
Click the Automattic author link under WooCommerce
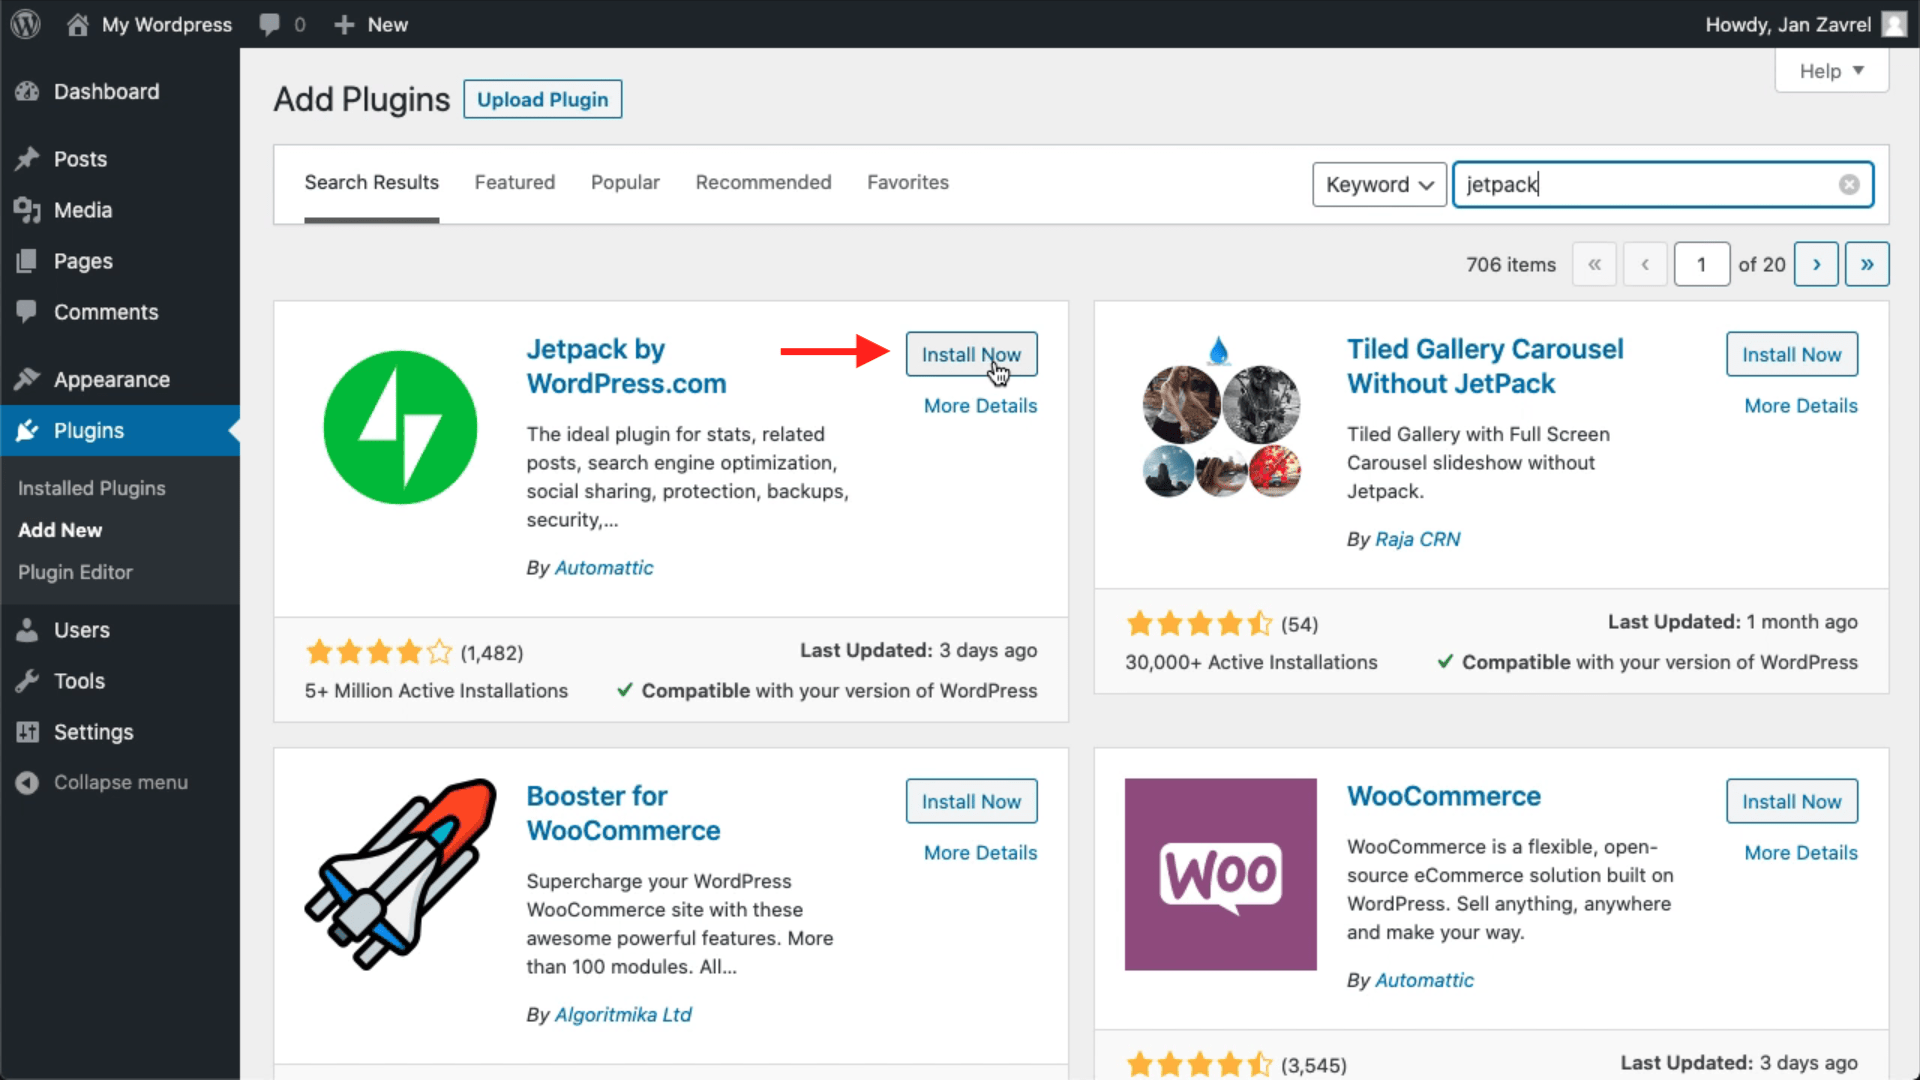[1424, 980]
